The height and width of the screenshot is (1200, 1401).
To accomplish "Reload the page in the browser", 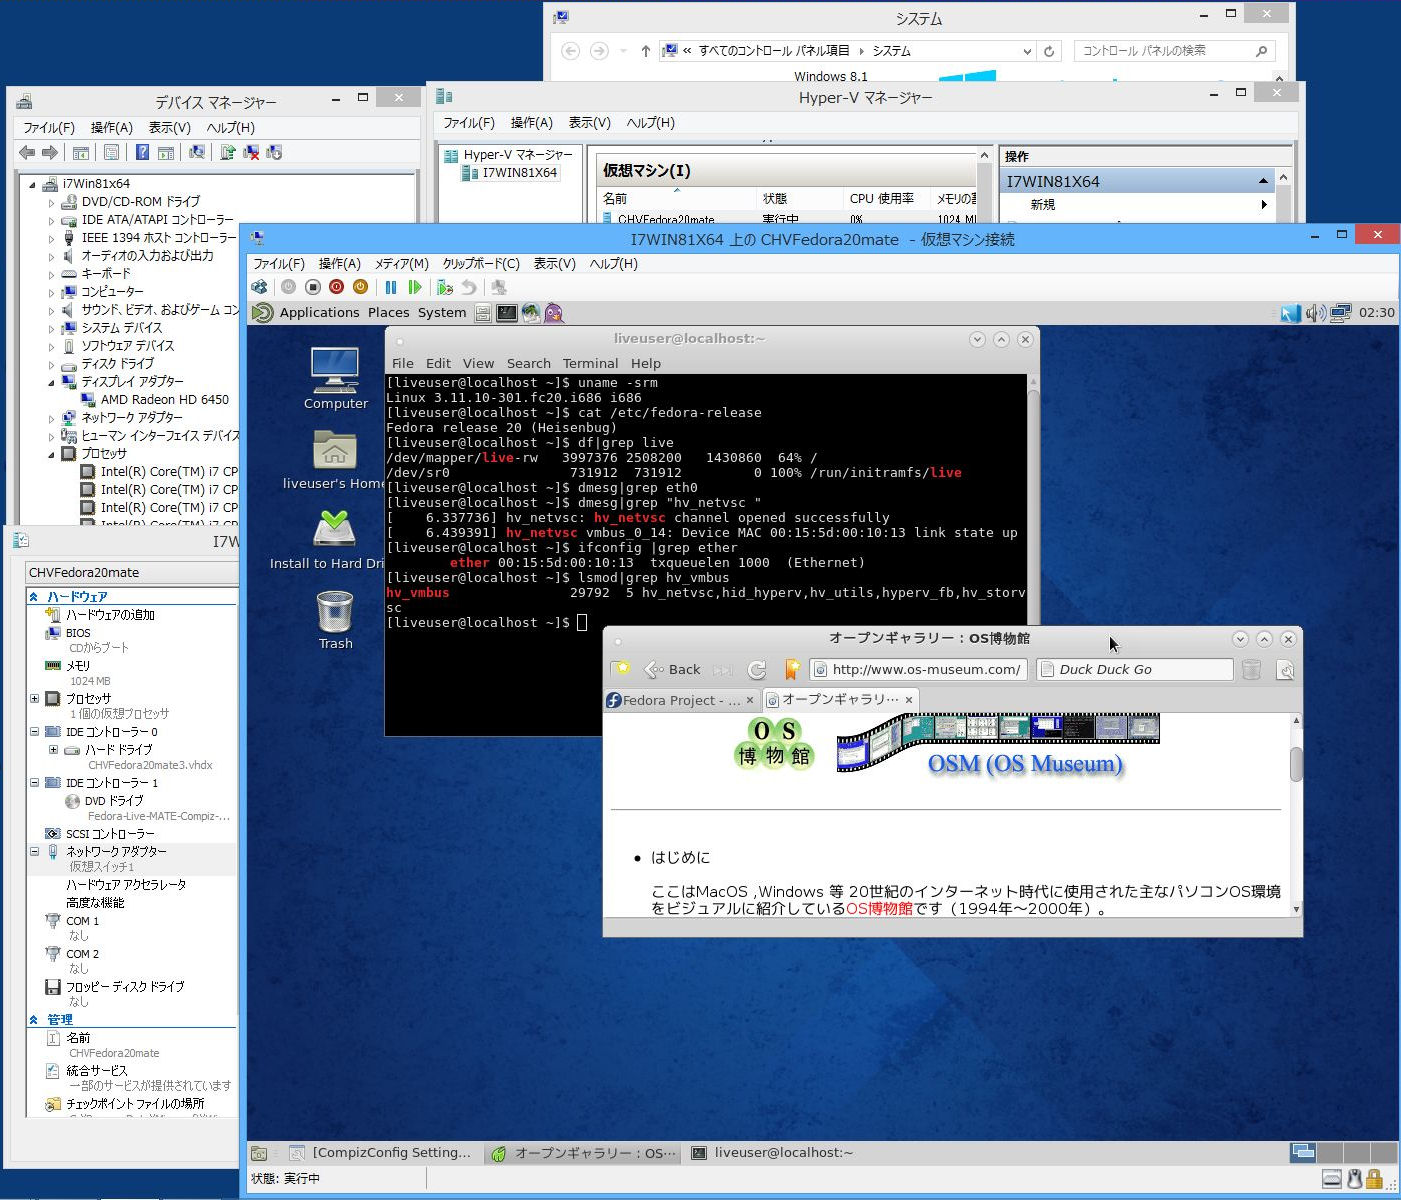I will 757,669.
